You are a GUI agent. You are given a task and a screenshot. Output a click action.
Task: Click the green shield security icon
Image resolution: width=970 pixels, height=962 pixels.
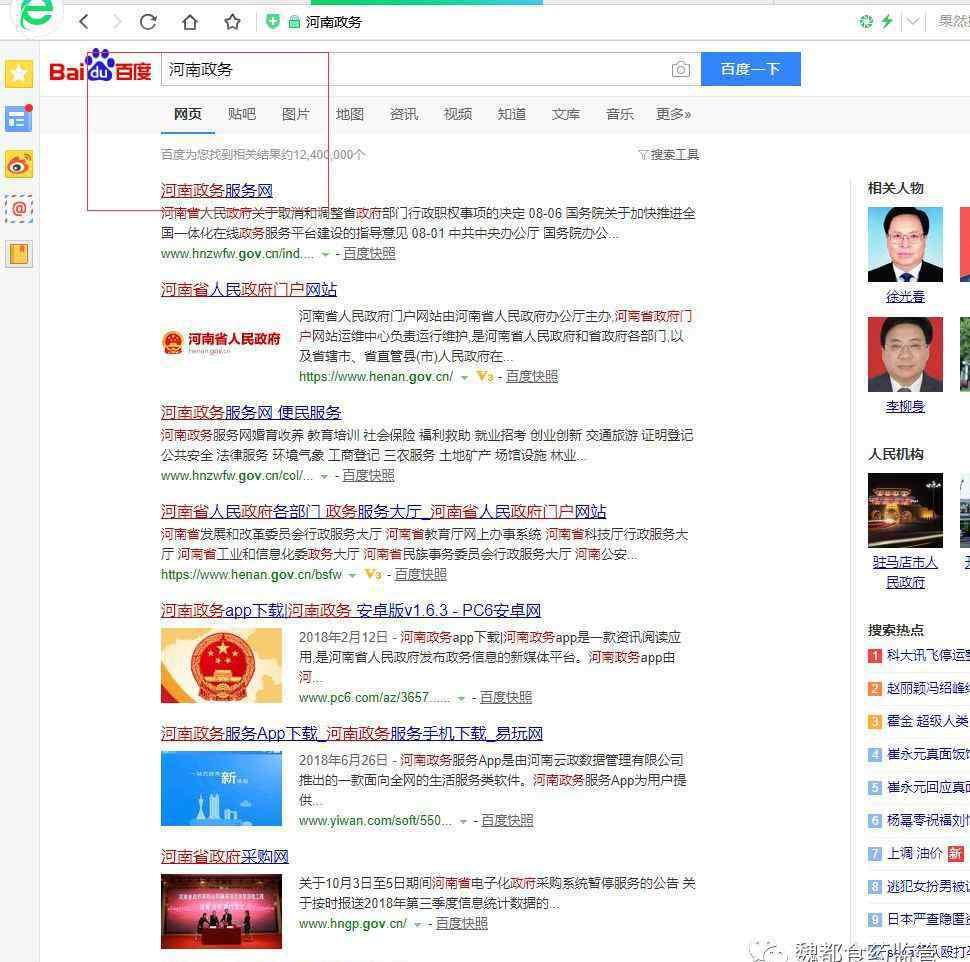coord(272,22)
